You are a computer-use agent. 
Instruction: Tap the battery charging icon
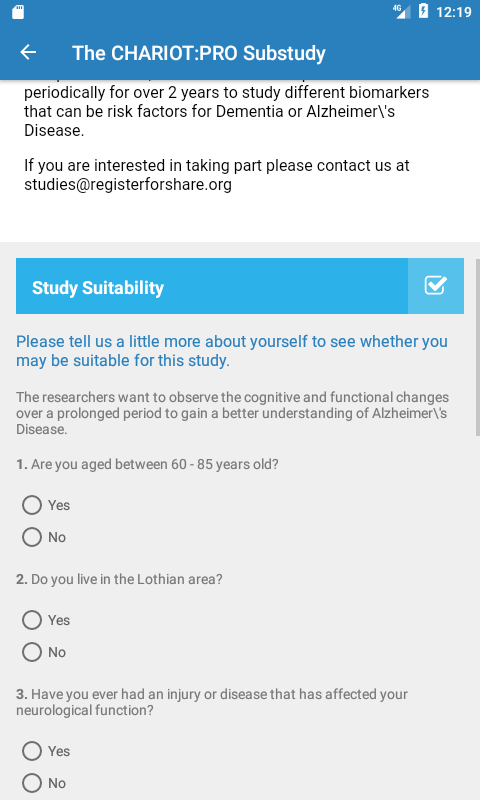tap(423, 11)
